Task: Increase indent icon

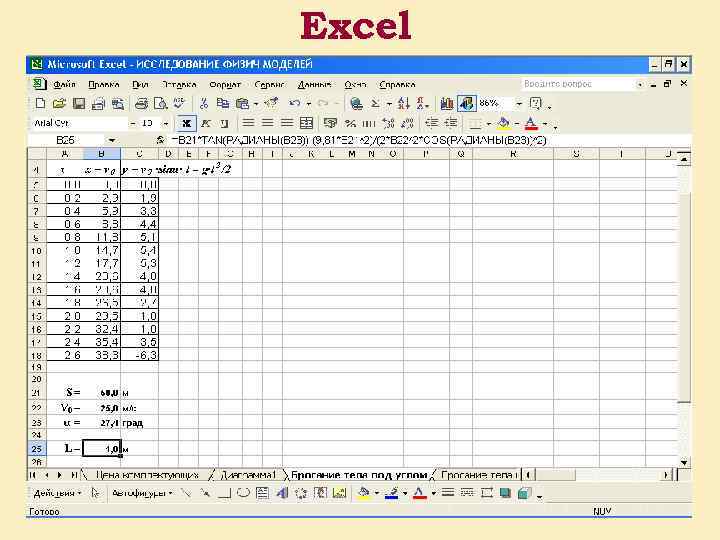Action: coord(451,123)
